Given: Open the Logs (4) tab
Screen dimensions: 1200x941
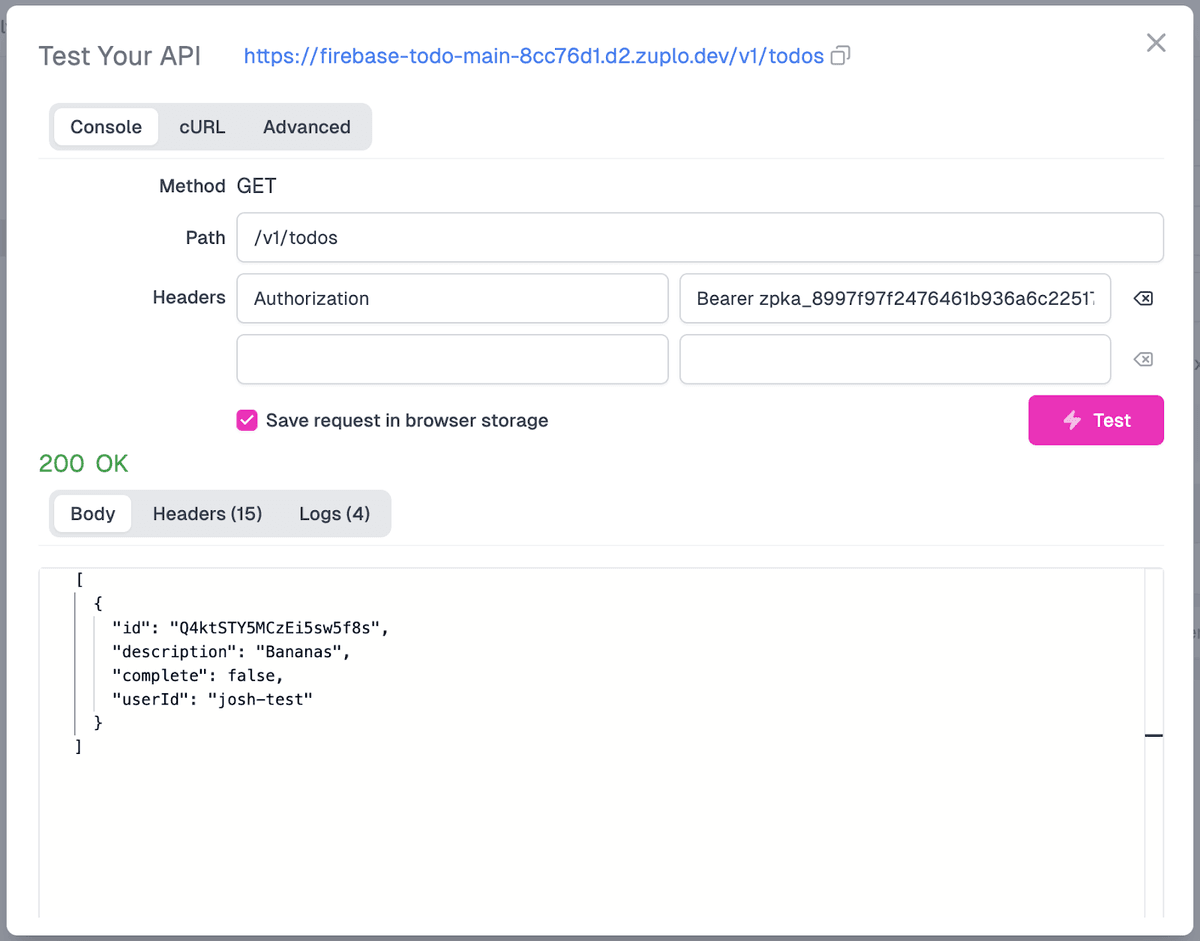Looking at the screenshot, I should (x=334, y=513).
